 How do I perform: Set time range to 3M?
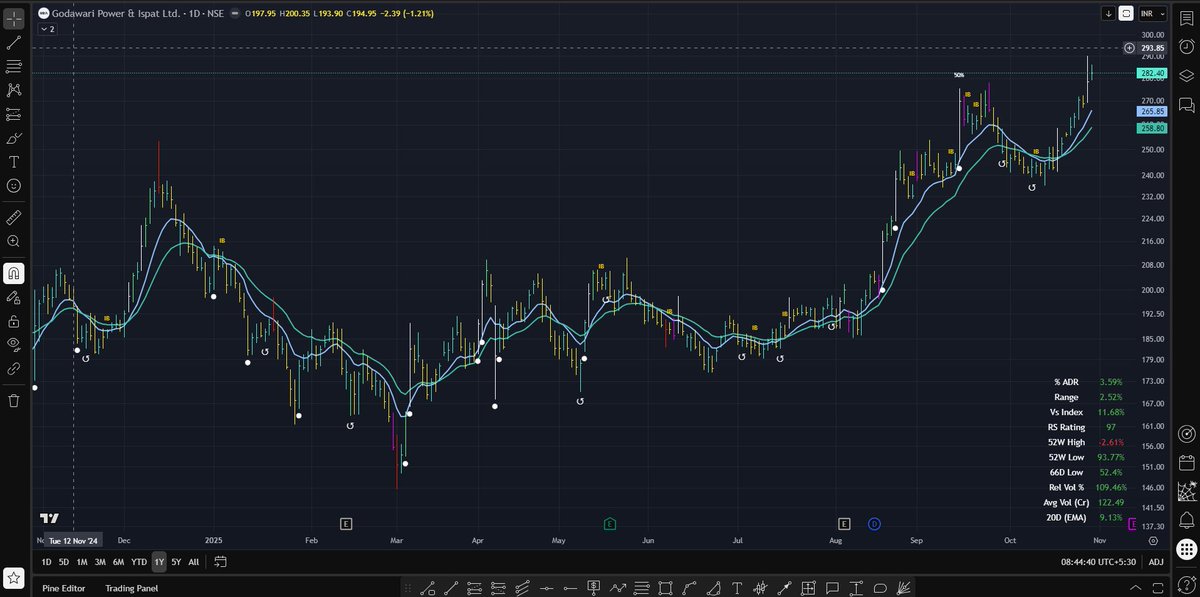pyautogui.click(x=100, y=562)
